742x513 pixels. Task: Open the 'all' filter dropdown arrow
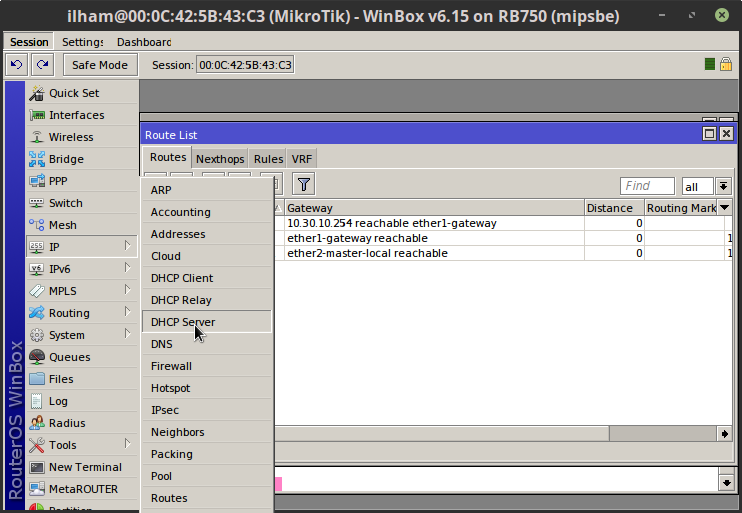pos(723,186)
